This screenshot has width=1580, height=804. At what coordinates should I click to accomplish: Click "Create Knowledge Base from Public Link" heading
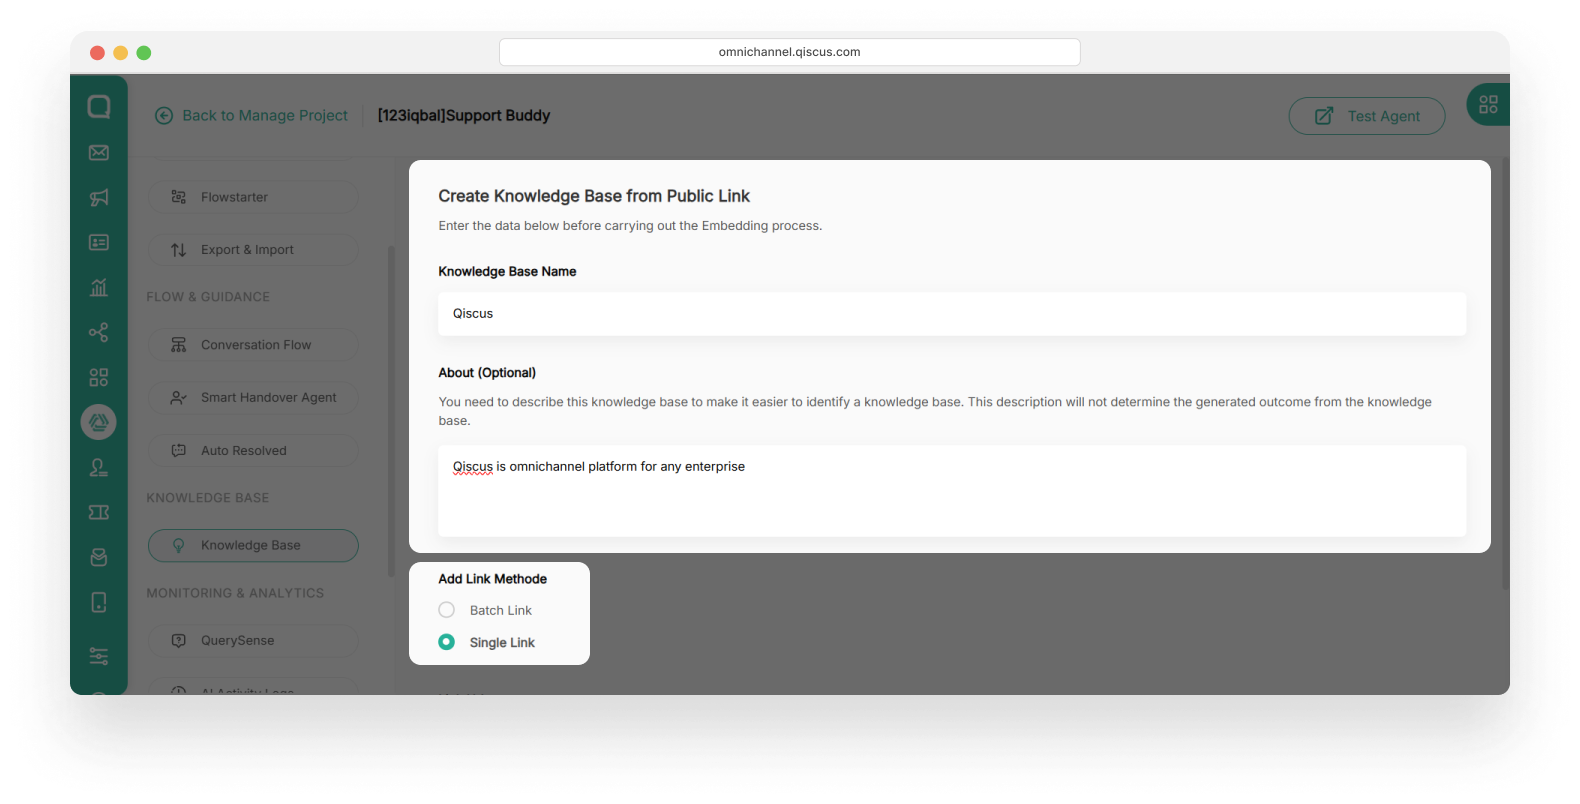(594, 196)
